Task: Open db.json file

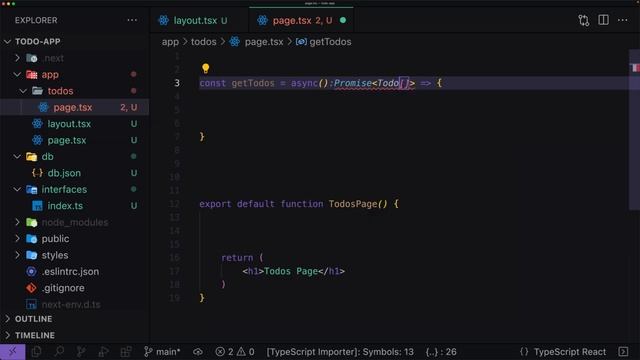Action: (x=74, y=173)
